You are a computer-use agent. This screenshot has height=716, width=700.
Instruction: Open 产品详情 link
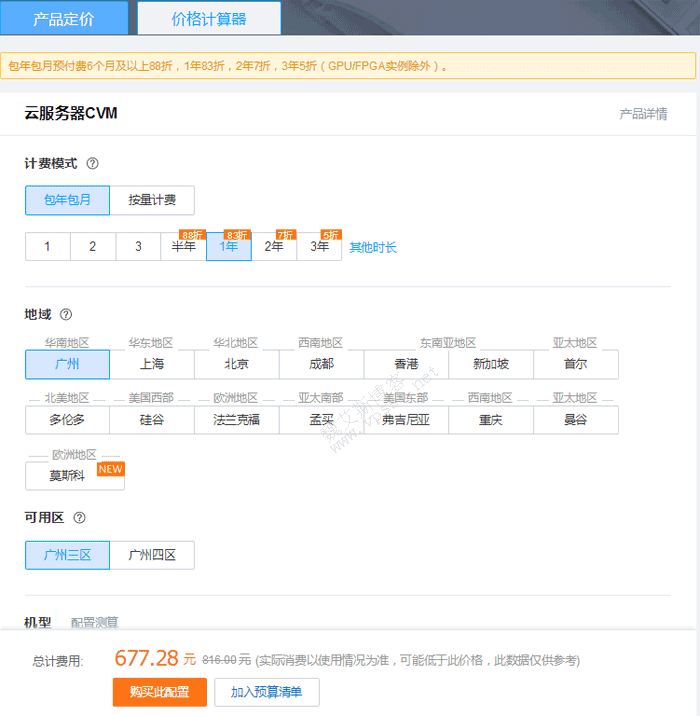[x=643, y=114]
